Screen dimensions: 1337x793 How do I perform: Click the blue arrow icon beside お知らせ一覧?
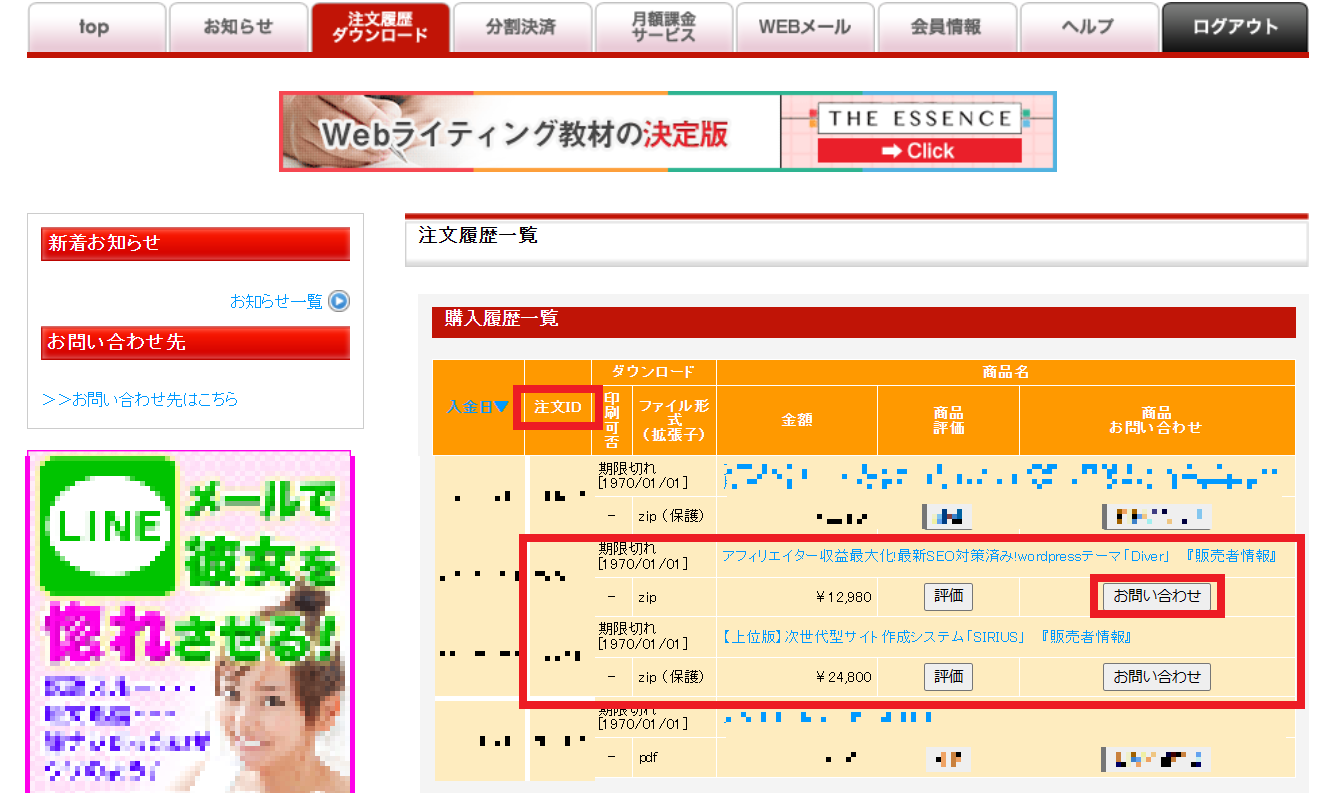tap(339, 301)
